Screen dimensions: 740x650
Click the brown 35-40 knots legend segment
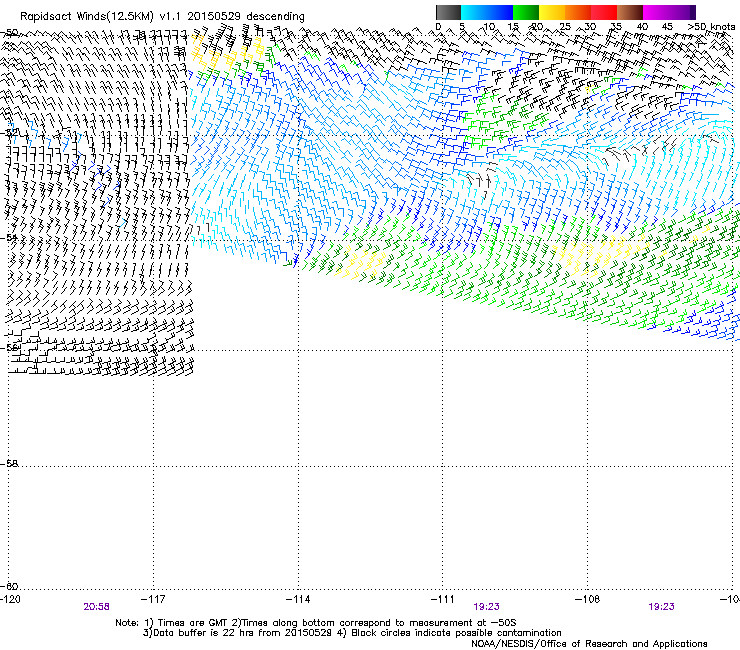point(630,12)
